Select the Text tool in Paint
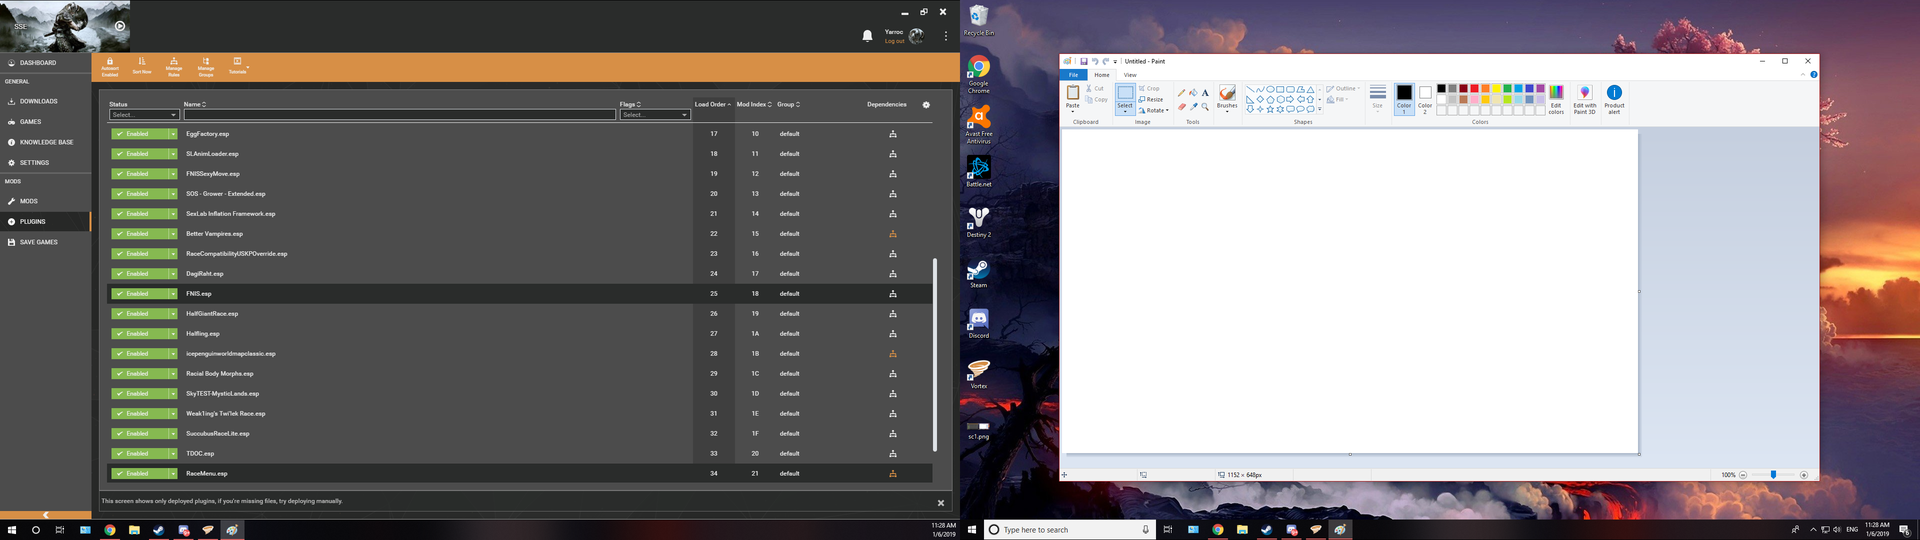 [x=1205, y=93]
